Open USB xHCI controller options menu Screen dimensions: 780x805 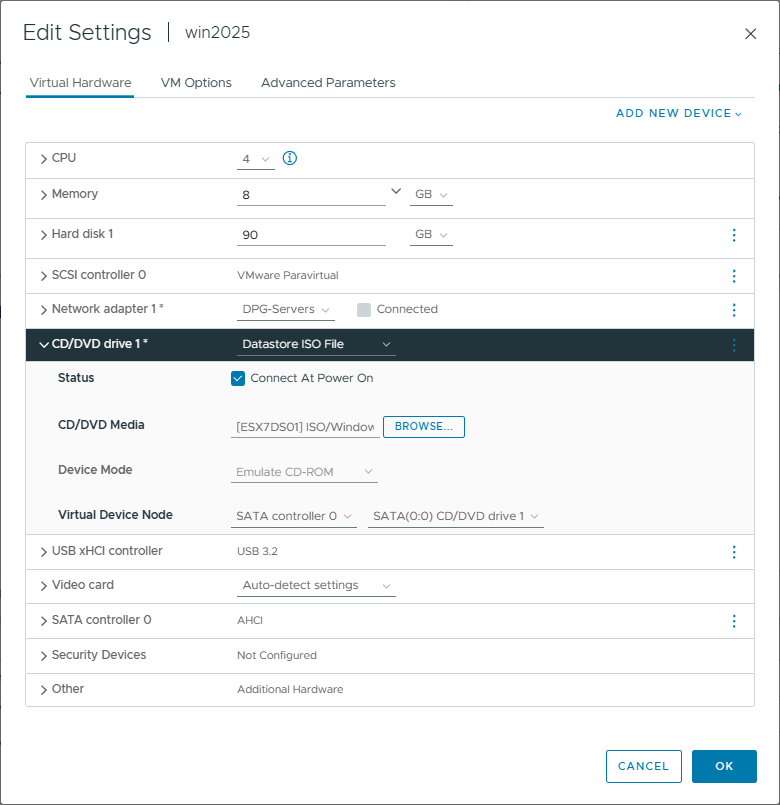[x=734, y=552]
